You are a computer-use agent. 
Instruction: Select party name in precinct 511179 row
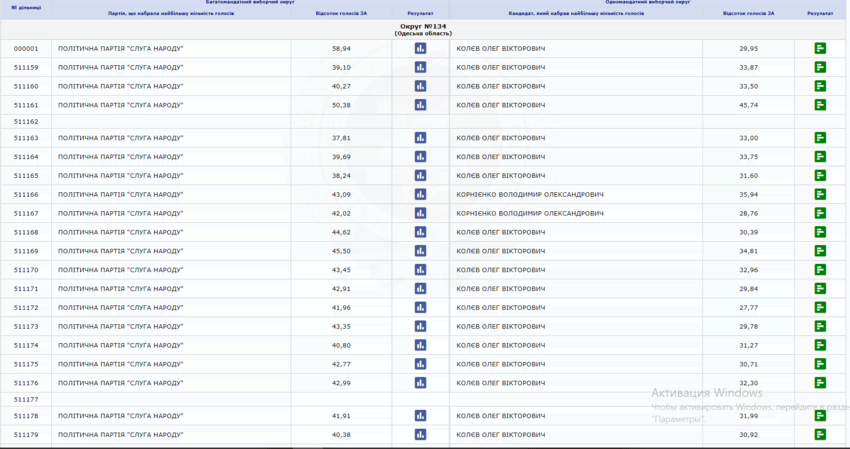click(120, 434)
